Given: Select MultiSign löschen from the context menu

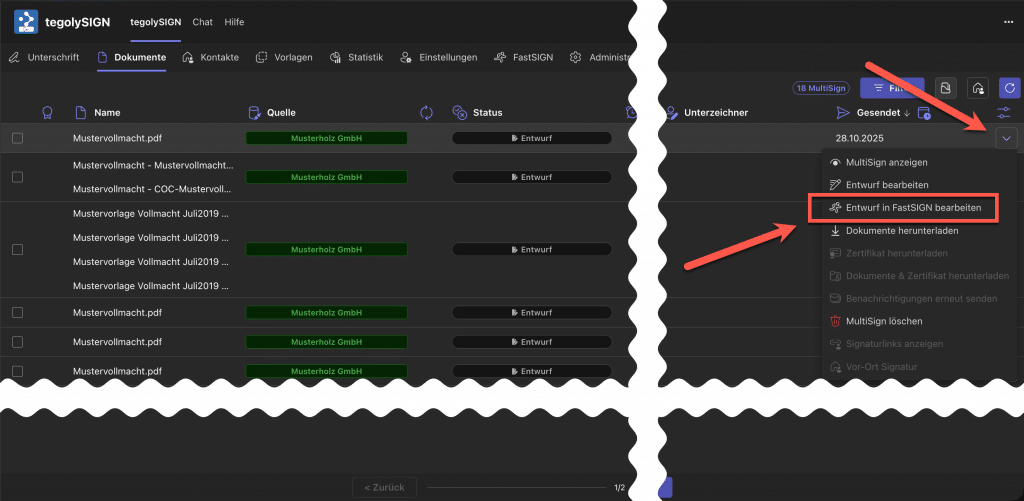Looking at the screenshot, I should [884, 321].
